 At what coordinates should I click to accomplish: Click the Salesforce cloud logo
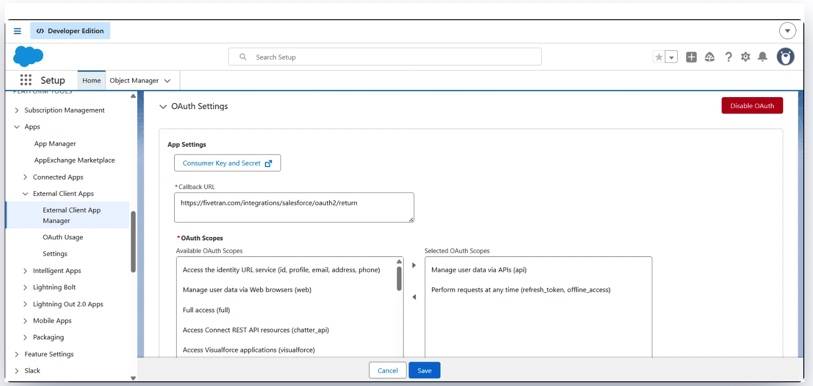click(28, 57)
